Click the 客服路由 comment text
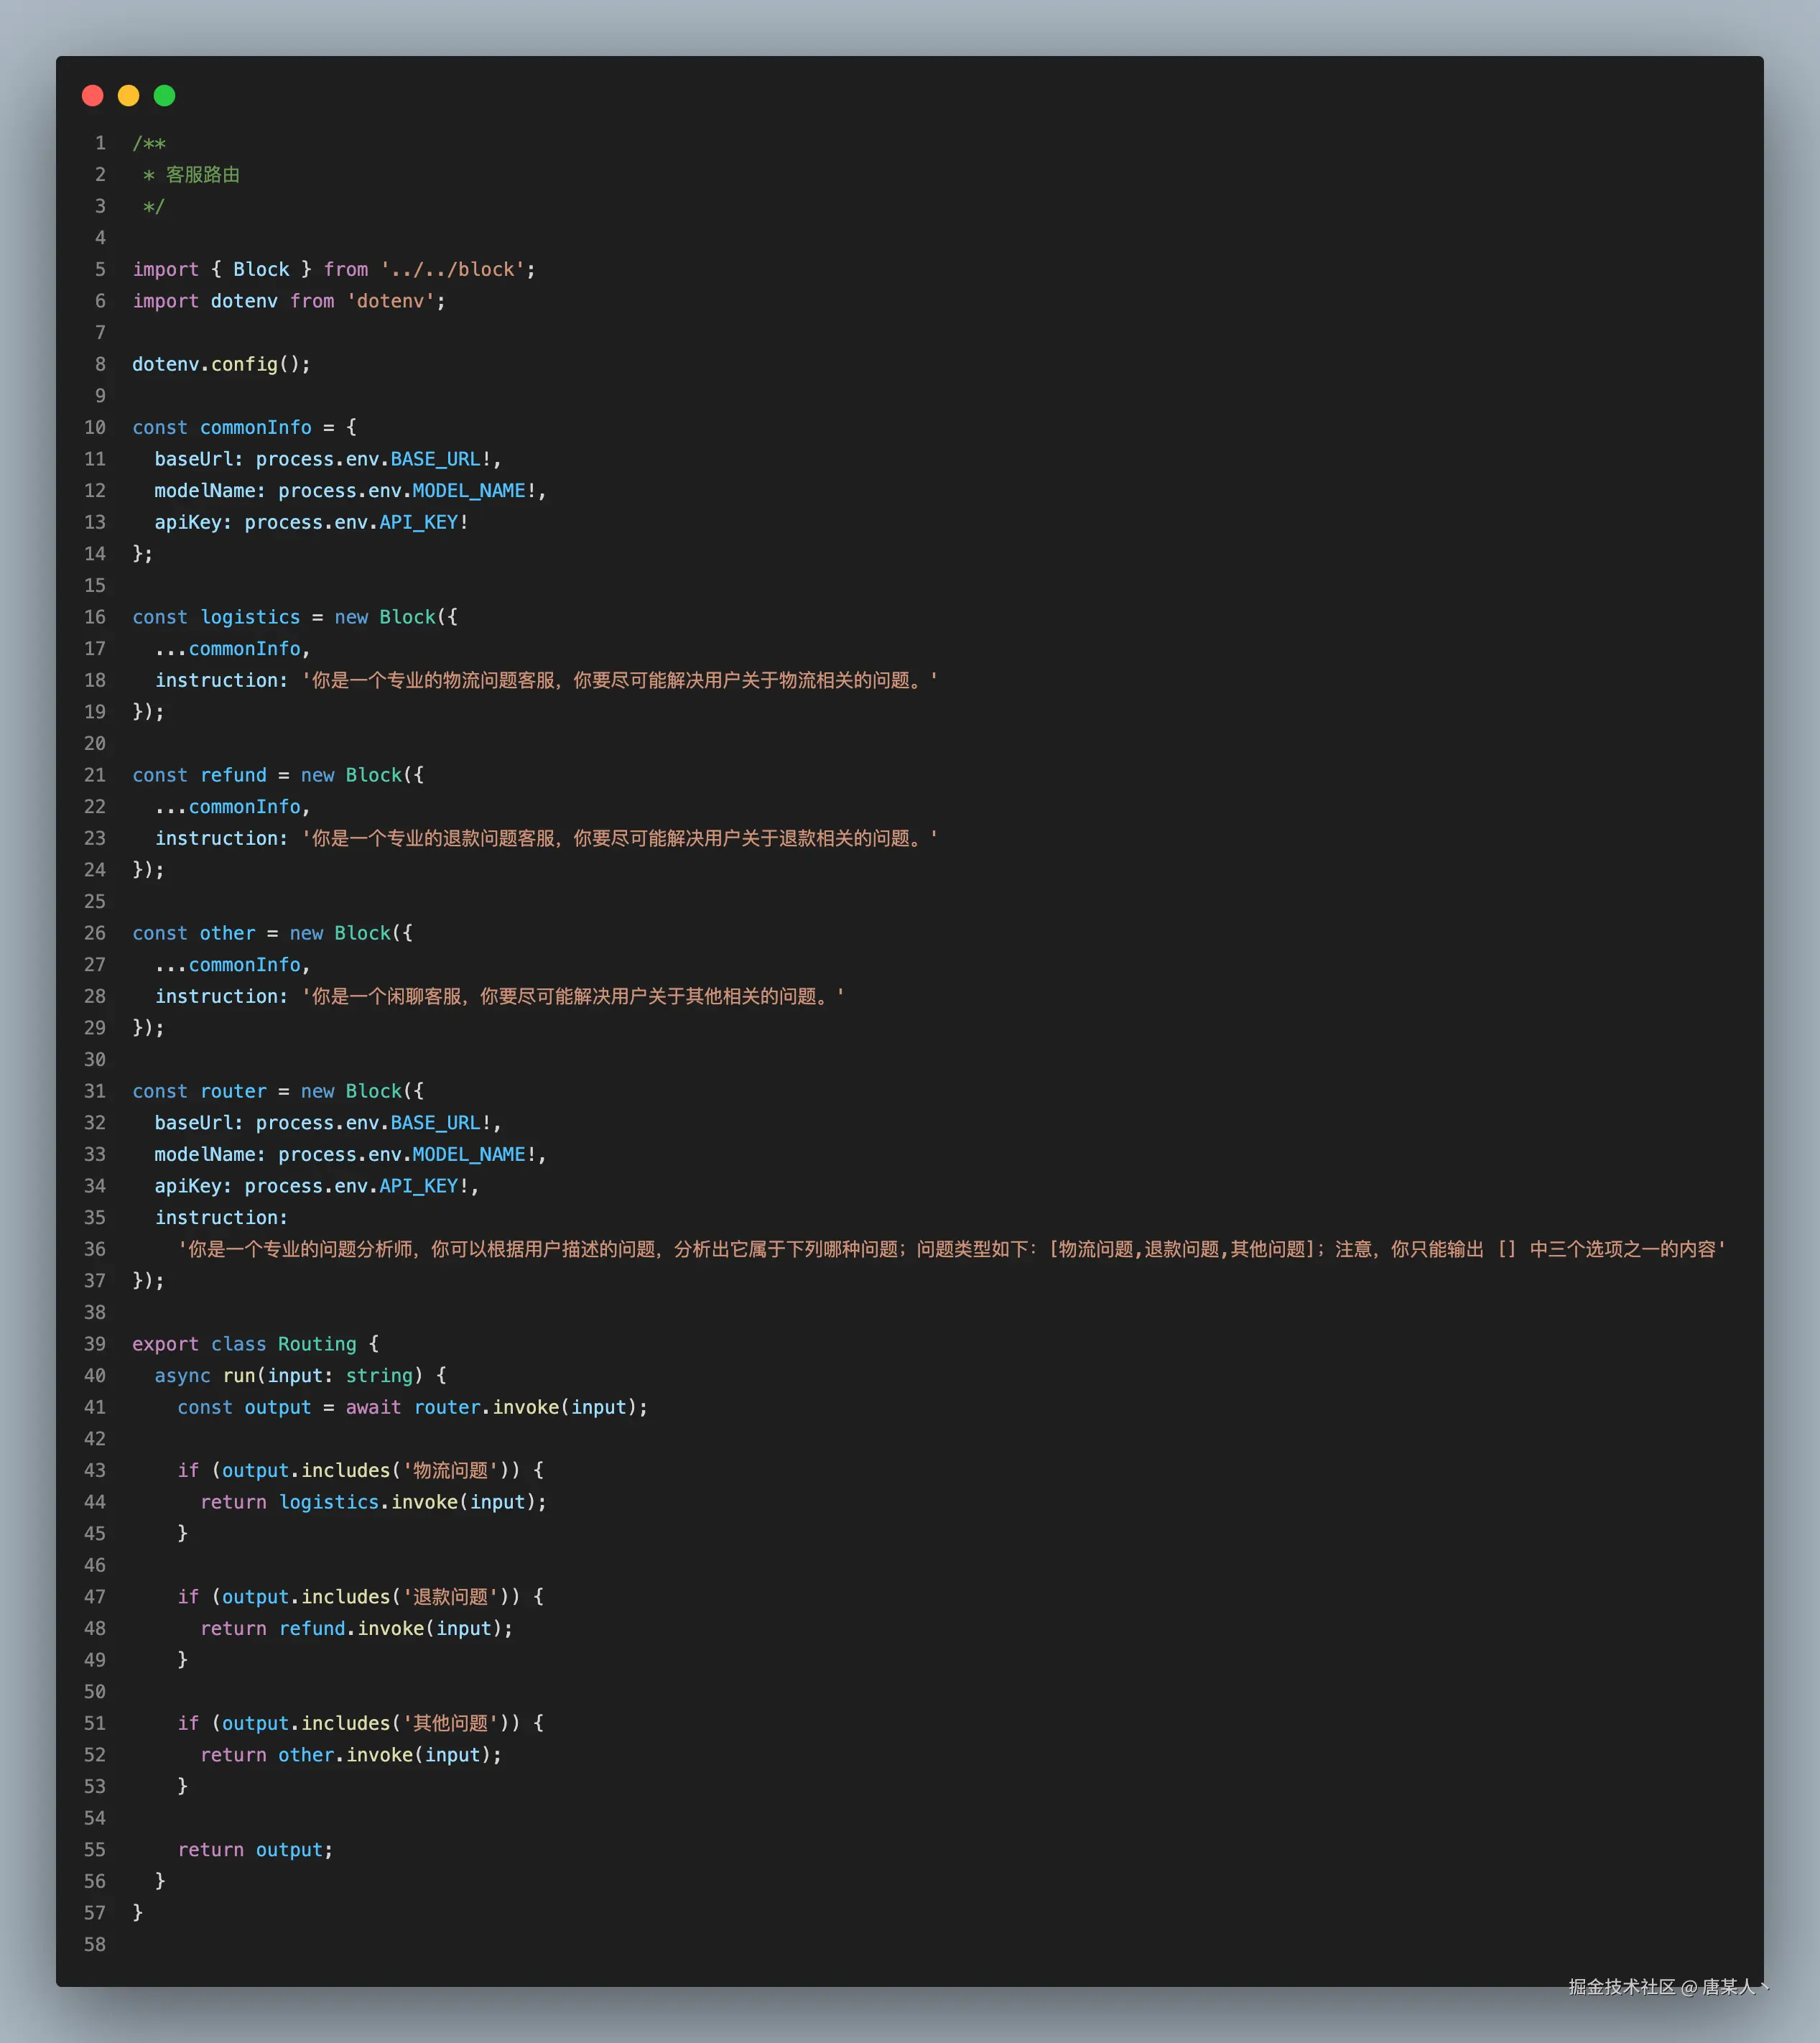This screenshot has height=2043, width=1820. pyautogui.click(x=202, y=175)
